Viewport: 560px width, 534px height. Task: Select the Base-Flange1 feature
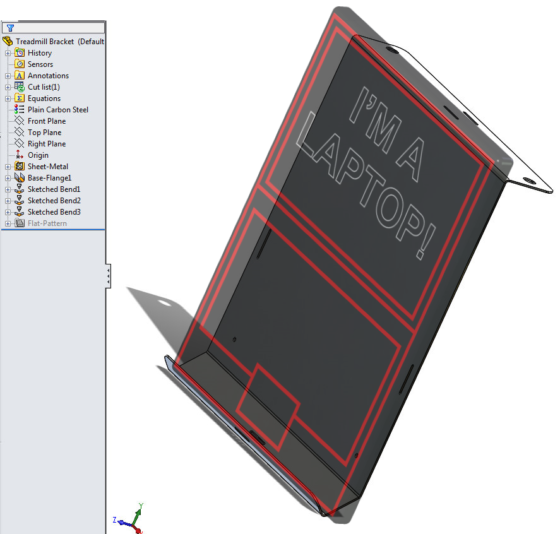coord(50,178)
